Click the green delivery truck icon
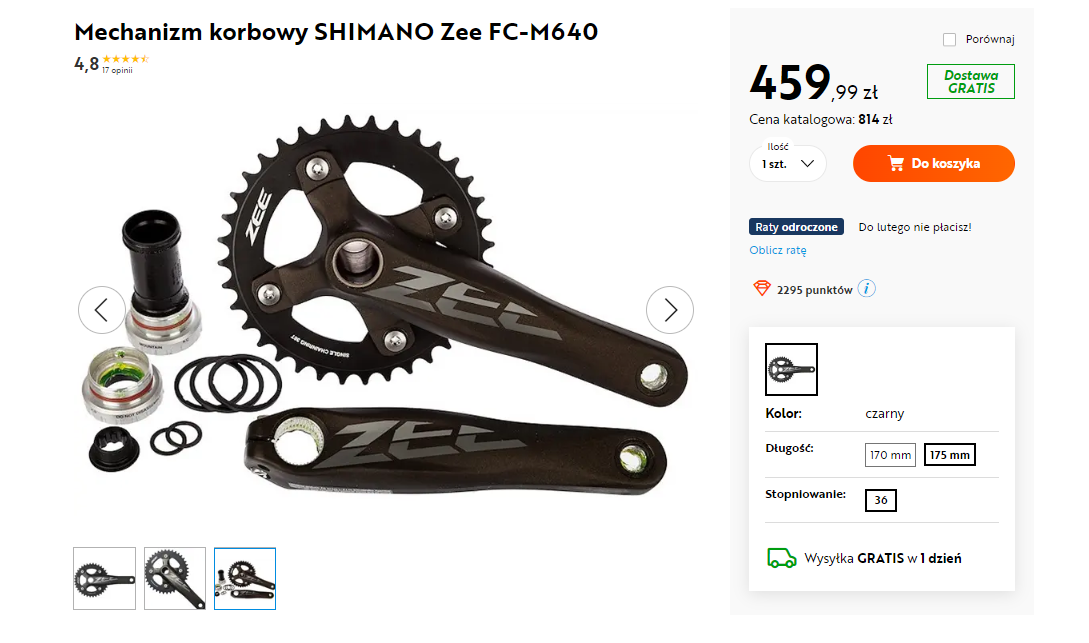This screenshot has height=643, width=1089. tap(781, 558)
